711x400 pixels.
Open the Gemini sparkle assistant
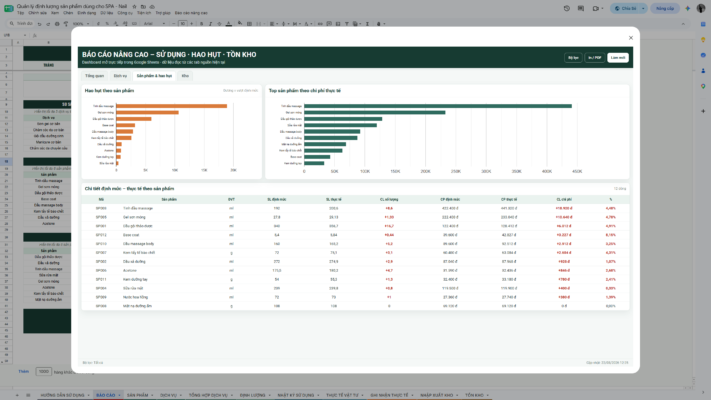pyautogui.click(x=688, y=9)
